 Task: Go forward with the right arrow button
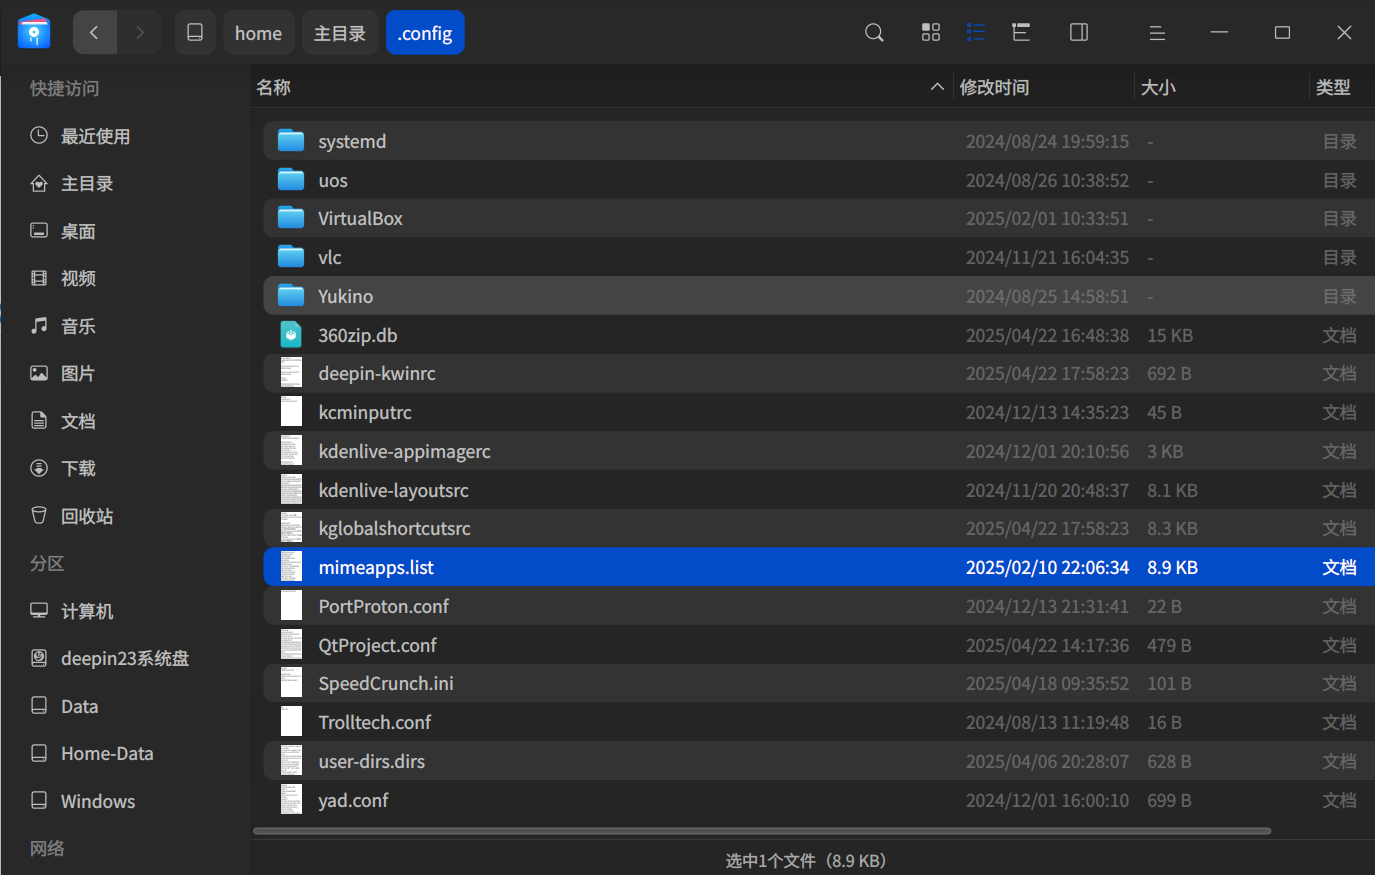point(140,33)
